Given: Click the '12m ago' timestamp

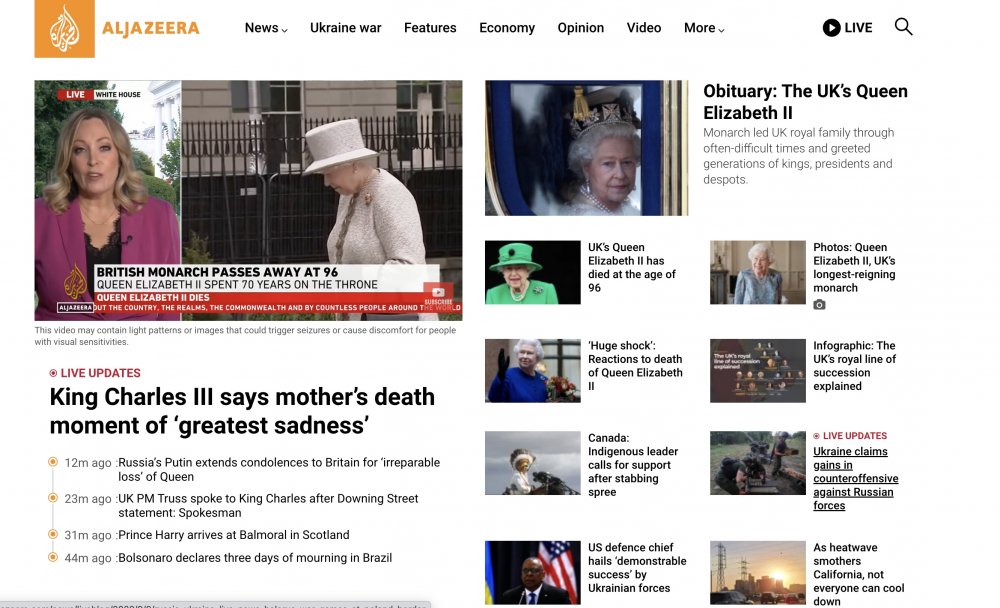Looking at the screenshot, I should coord(88,463).
